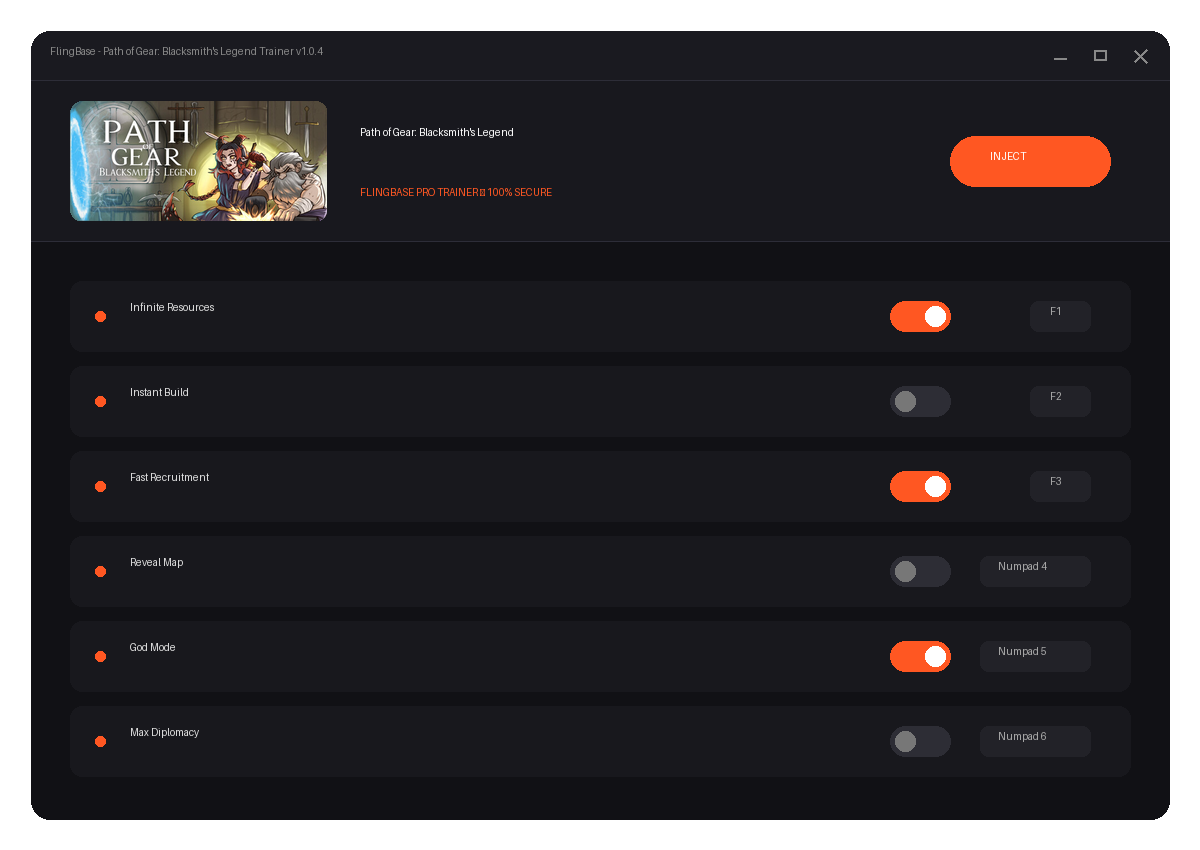Change the F1 hotkey binding
The height and width of the screenshot is (850, 1200).
(1060, 316)
